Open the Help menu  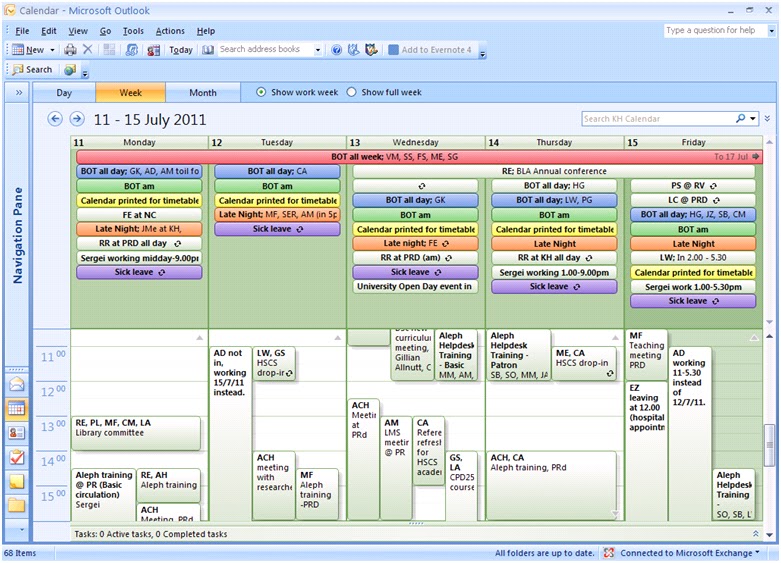pos(206,31)
